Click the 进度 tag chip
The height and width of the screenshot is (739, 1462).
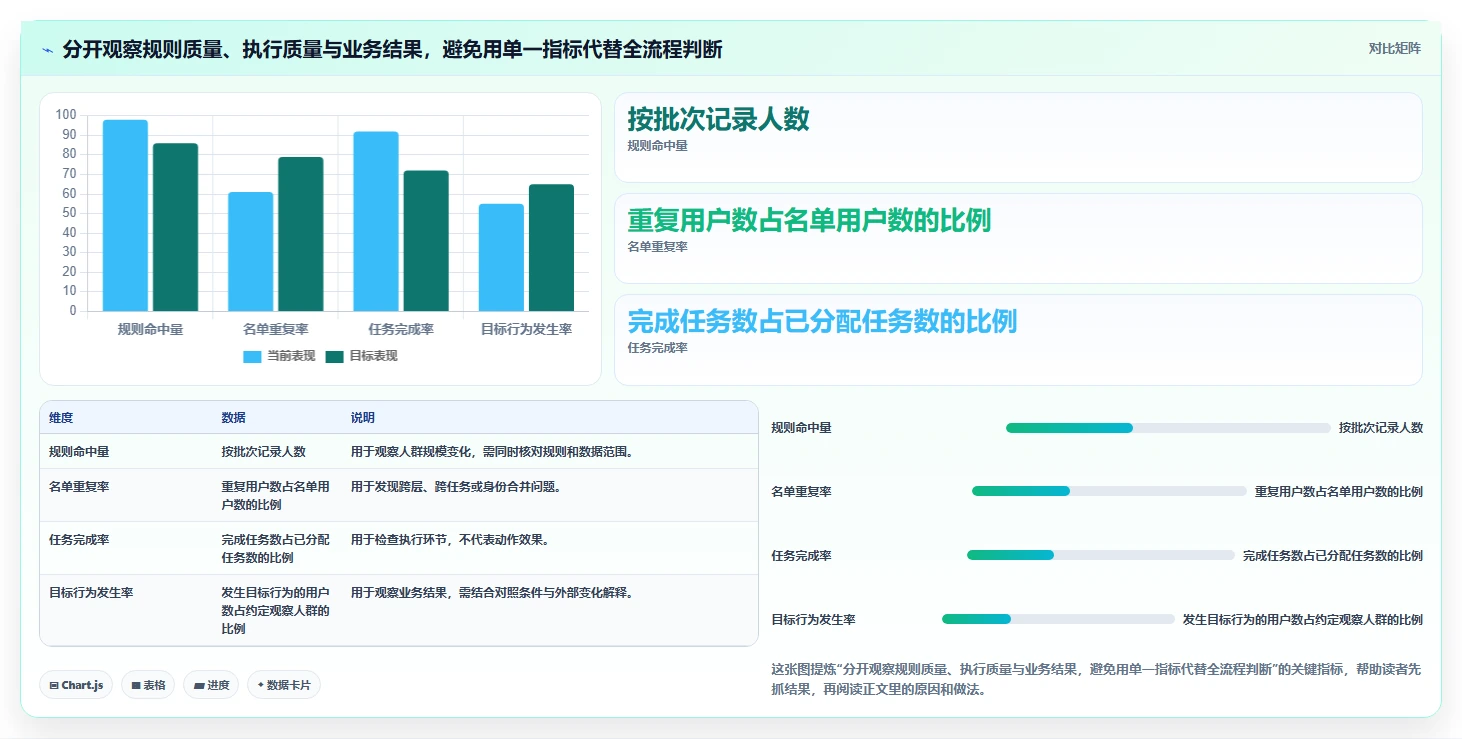pos(211,685)
